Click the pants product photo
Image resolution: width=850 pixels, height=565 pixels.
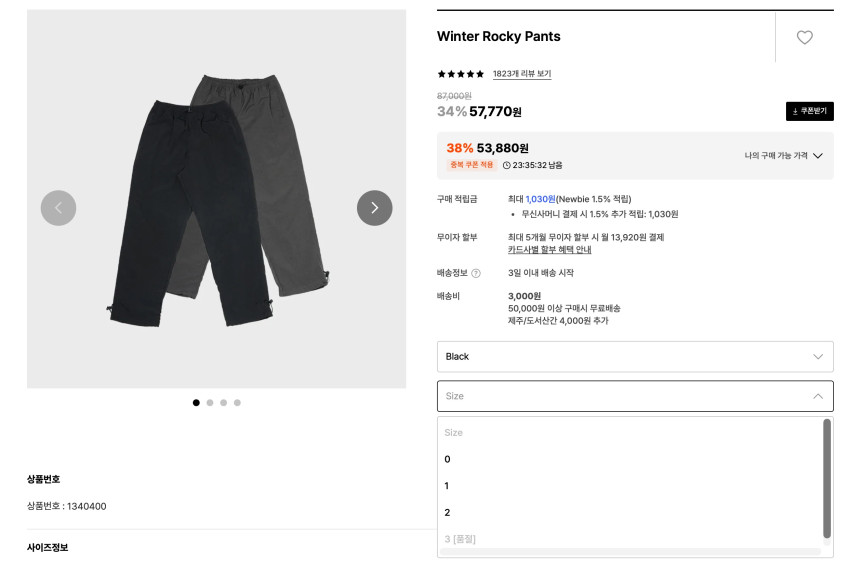point(216,200)
